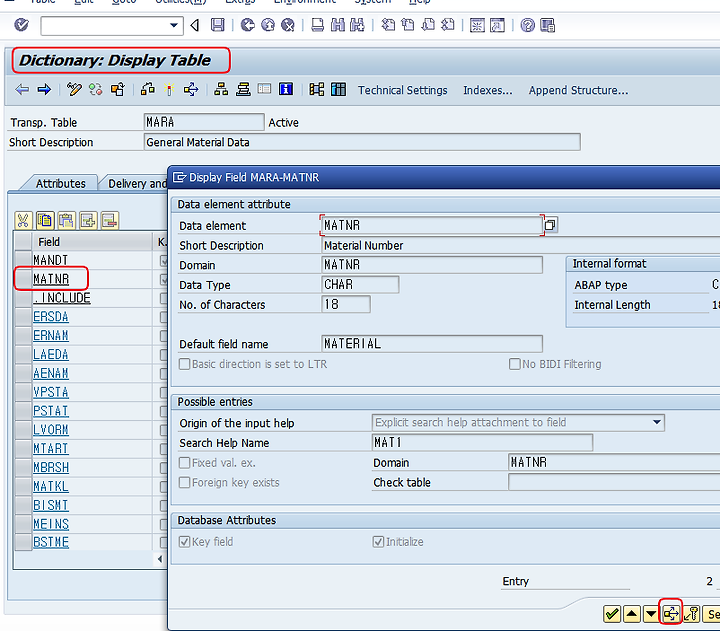Click the Save disk icon
Image resolution: width=720 pixels, height=631 pixels.
218,25
